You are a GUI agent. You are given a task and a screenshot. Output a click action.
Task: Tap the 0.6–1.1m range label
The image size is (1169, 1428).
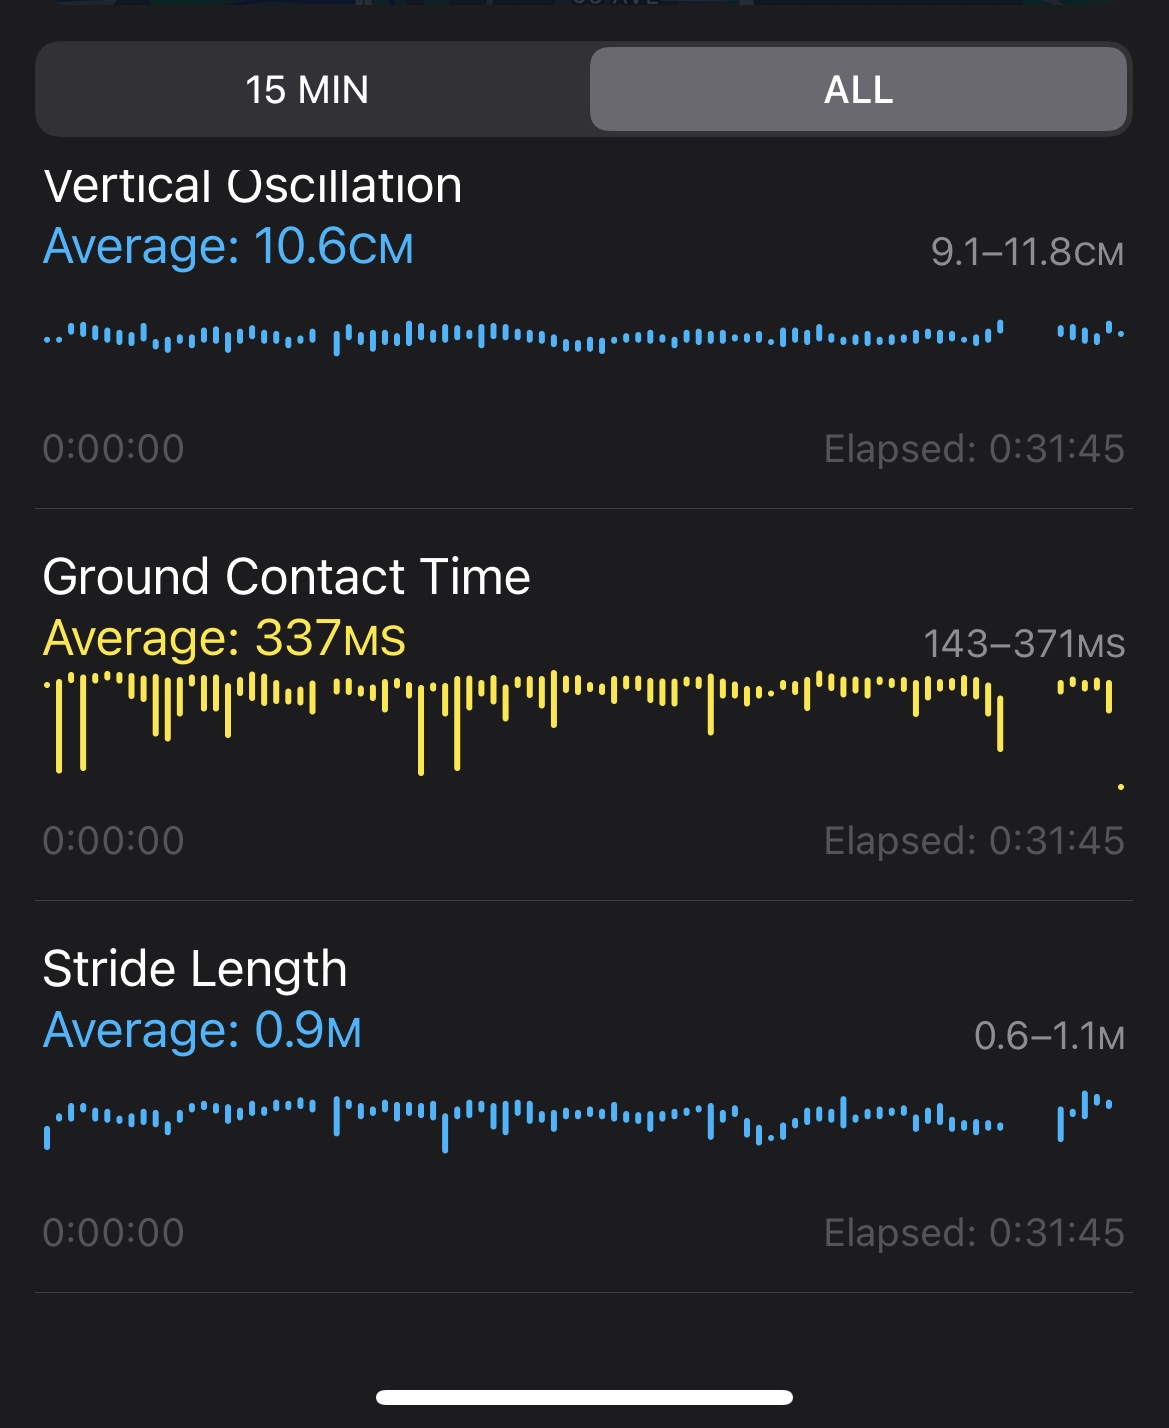coord(1049,1036)
